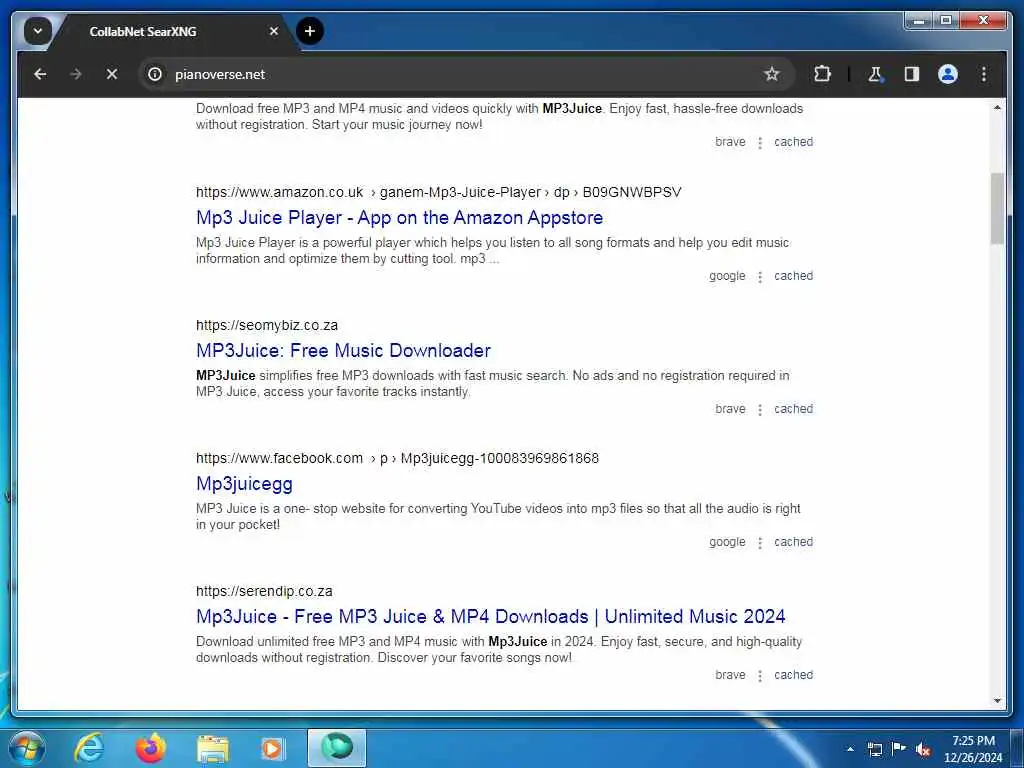Click the Mp3juicegg-100083969861868 breadcrumb text
1024x768 pixels.
click(x=500, y=458)
